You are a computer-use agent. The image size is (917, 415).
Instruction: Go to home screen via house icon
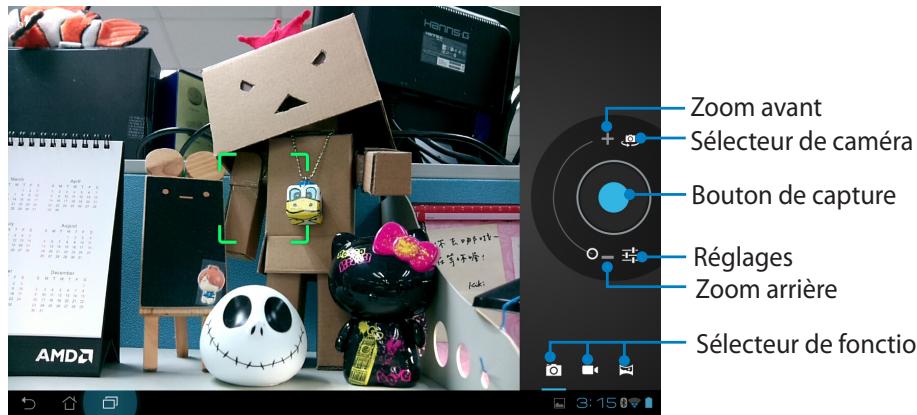coord(70,403)
